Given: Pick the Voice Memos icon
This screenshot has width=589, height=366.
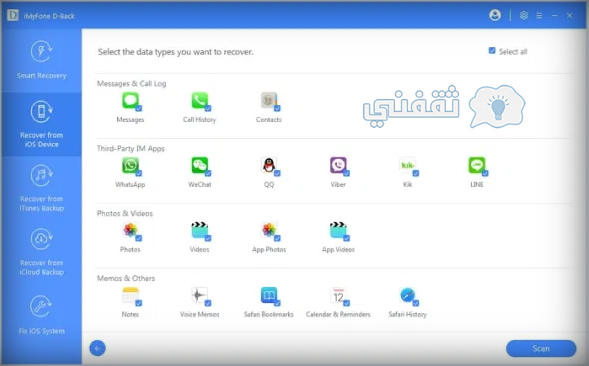Looking at the screenshot, I should [199, 295].
